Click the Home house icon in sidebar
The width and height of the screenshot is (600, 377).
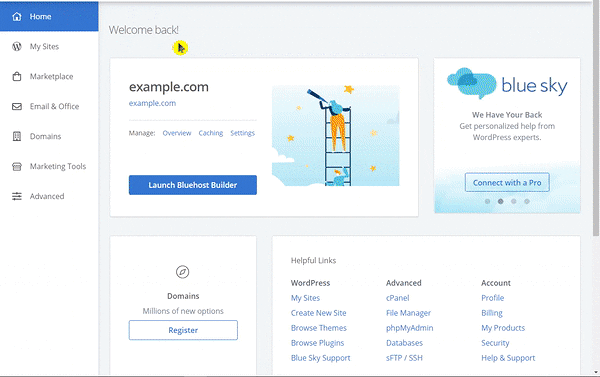[x=16, y=16]
